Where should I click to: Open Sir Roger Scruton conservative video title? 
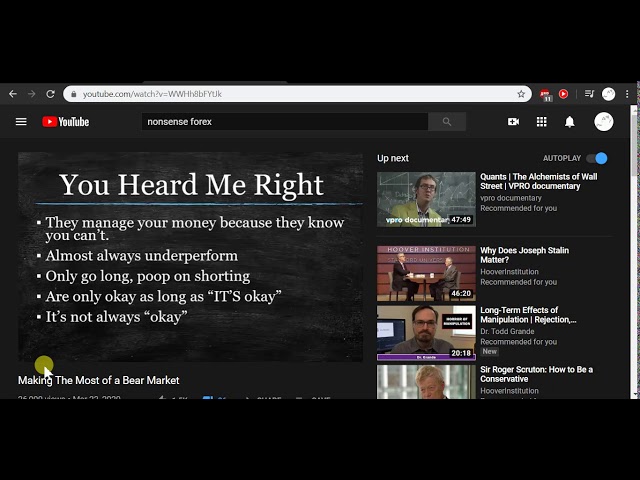(x=536, y=375)
